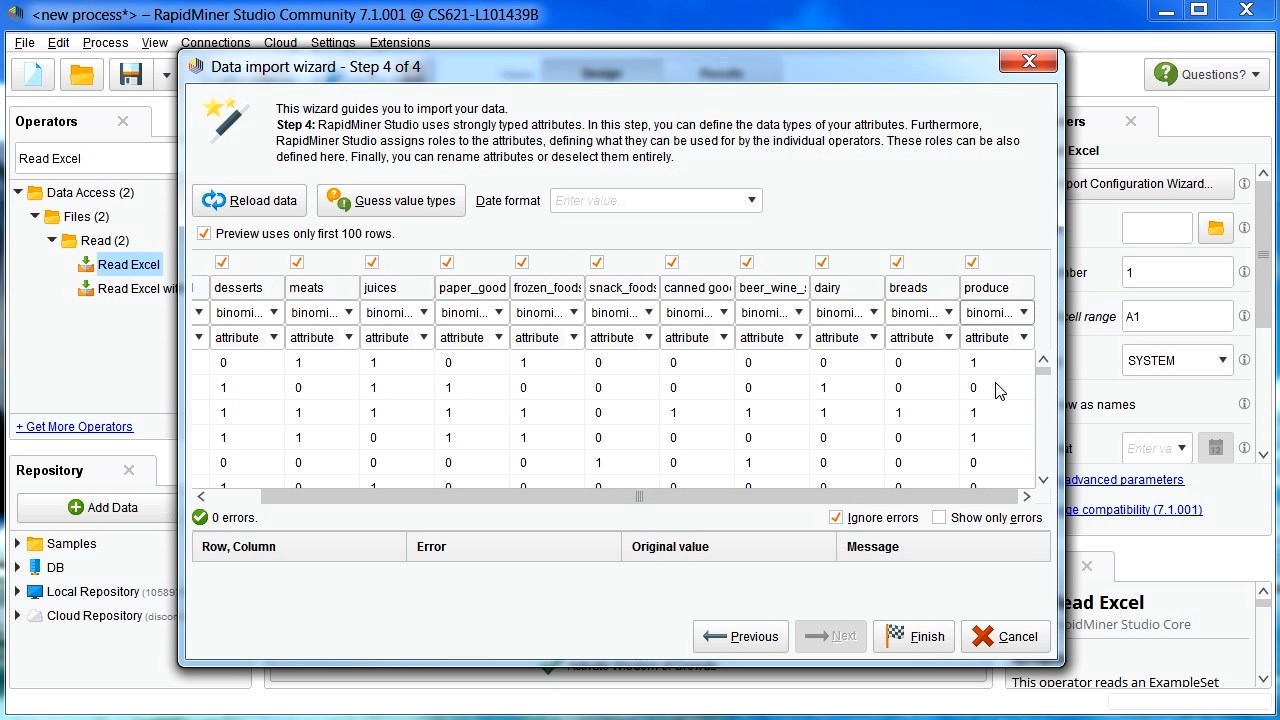This screenshot has height=720, width=1280.
Task: Open the File menu
Action: tap(25, 43)
